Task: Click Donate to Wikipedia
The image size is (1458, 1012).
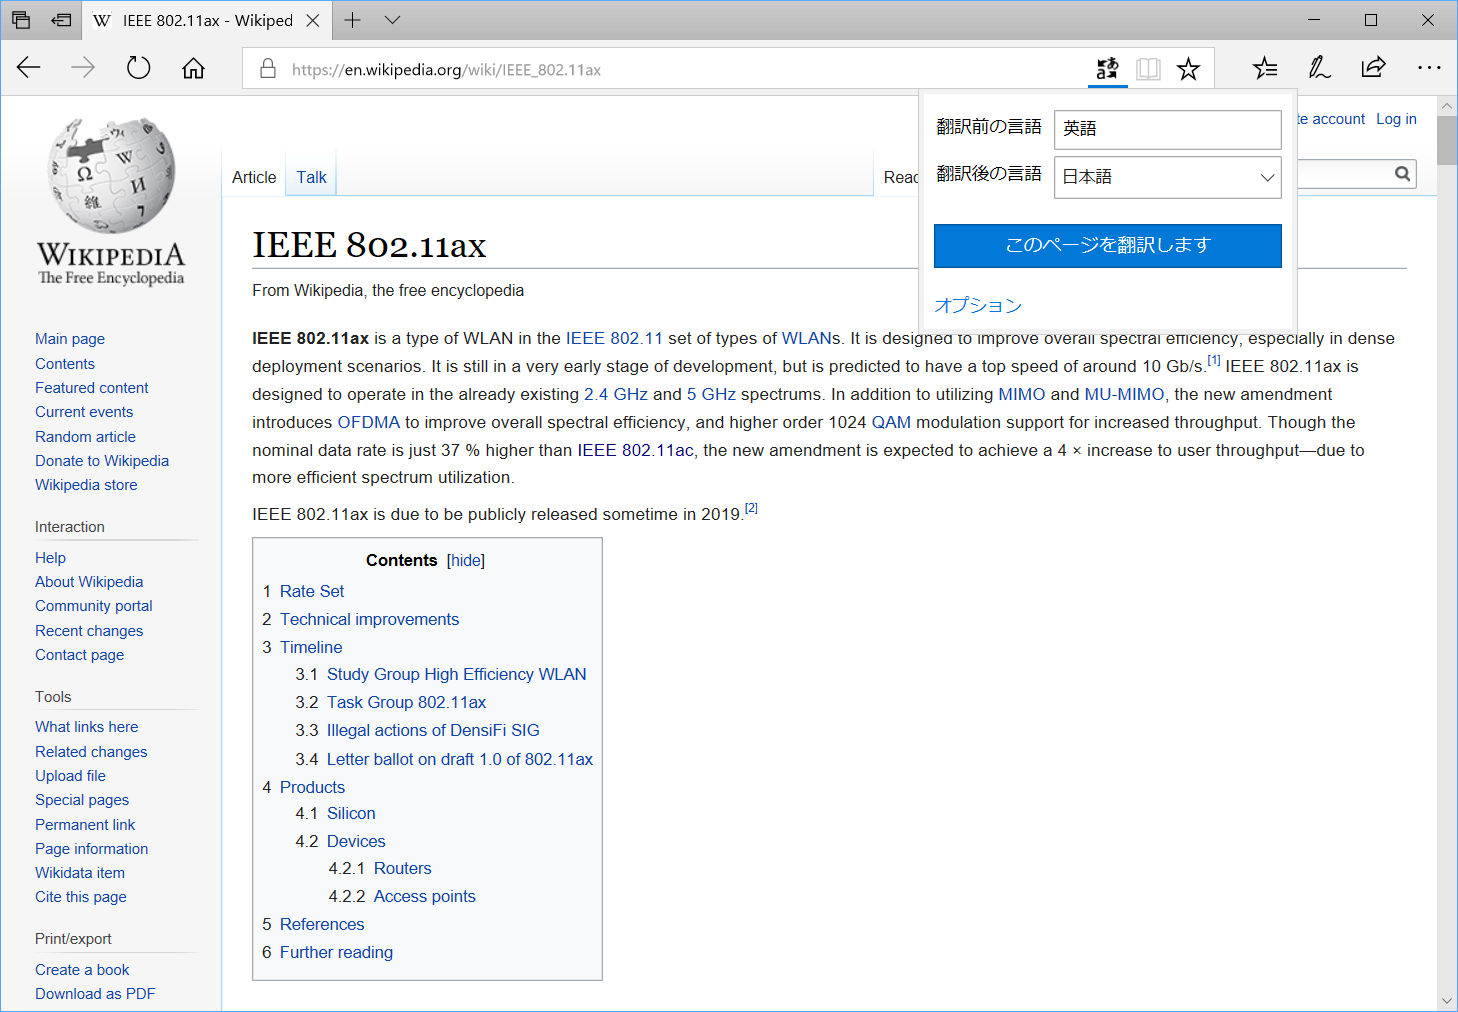Action: pyautogui.click(x=102, y=461)
